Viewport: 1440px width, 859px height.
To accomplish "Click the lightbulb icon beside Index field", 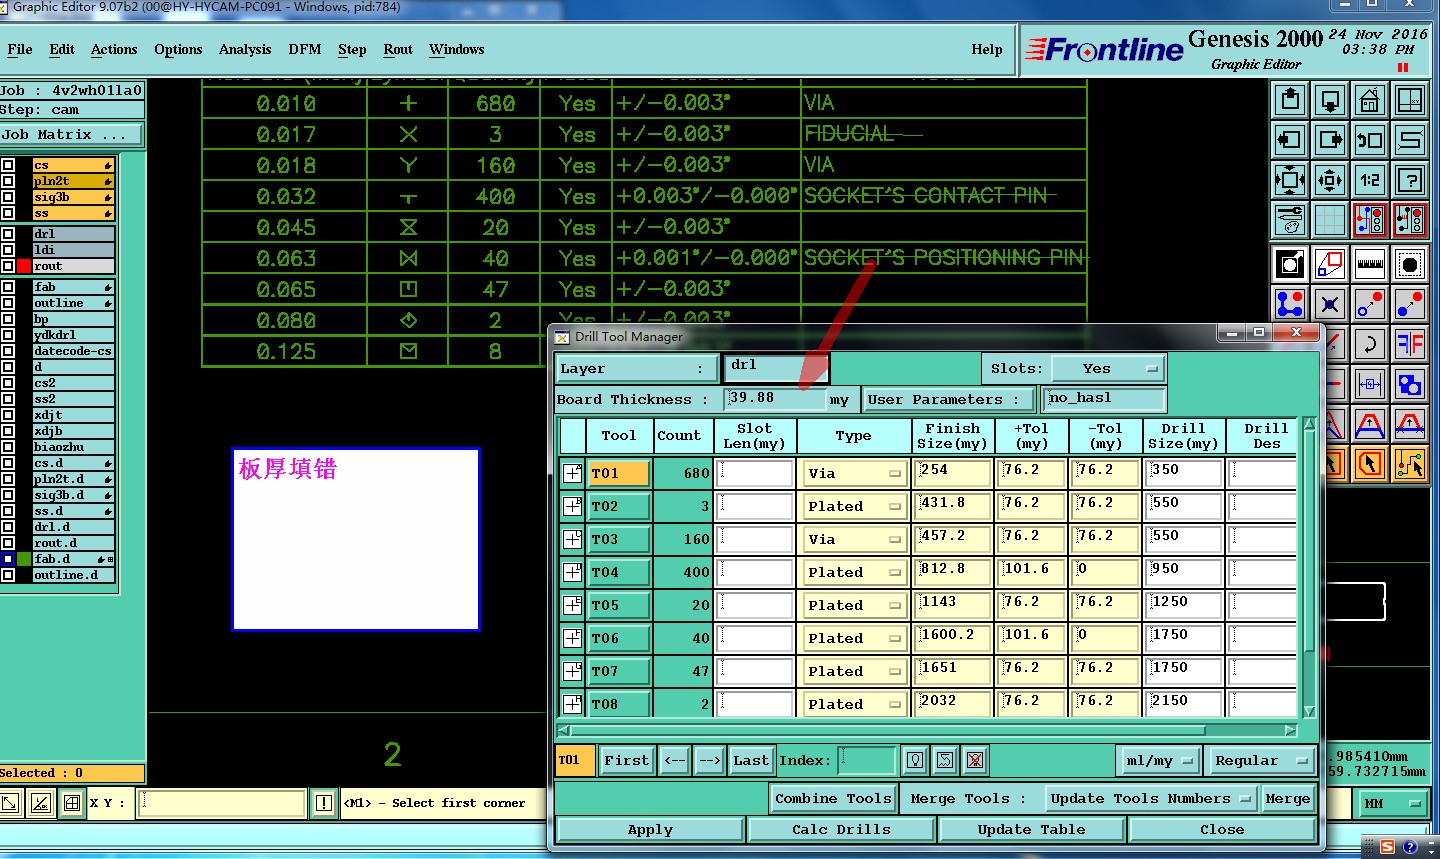I will [x=915, y=760].
